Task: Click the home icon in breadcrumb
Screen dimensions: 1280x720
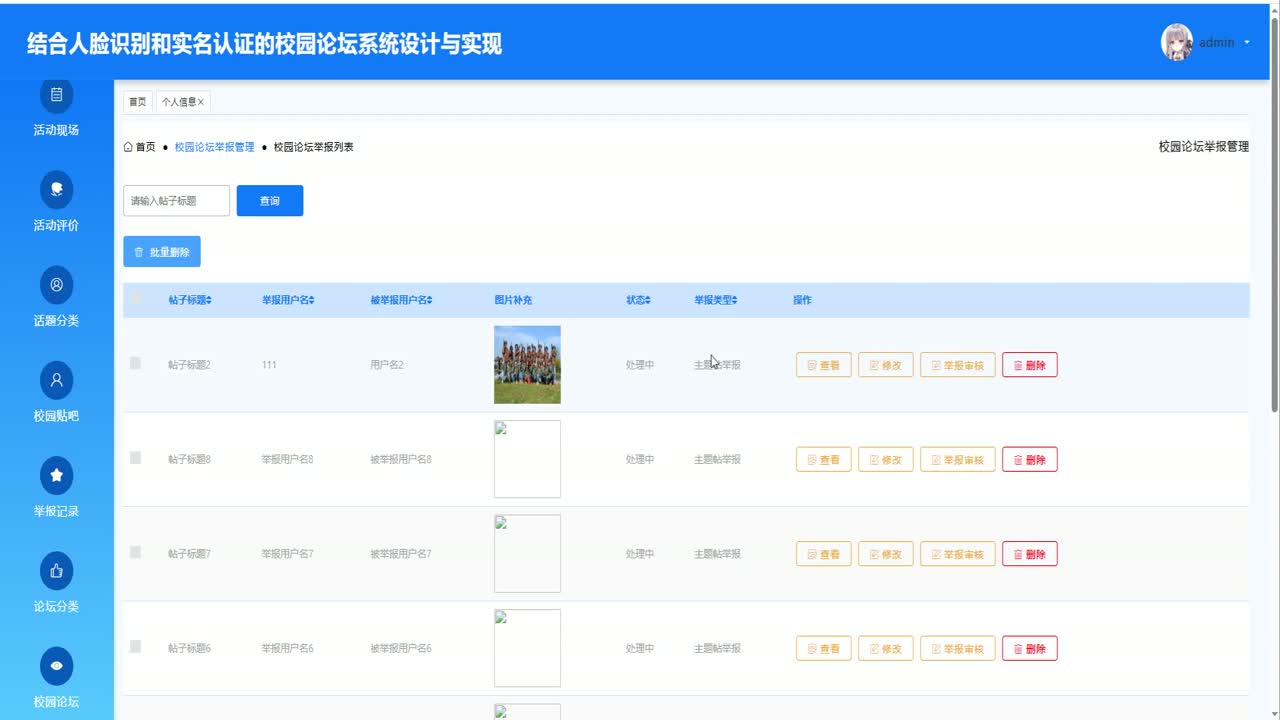Action: (x=128, y=147)
